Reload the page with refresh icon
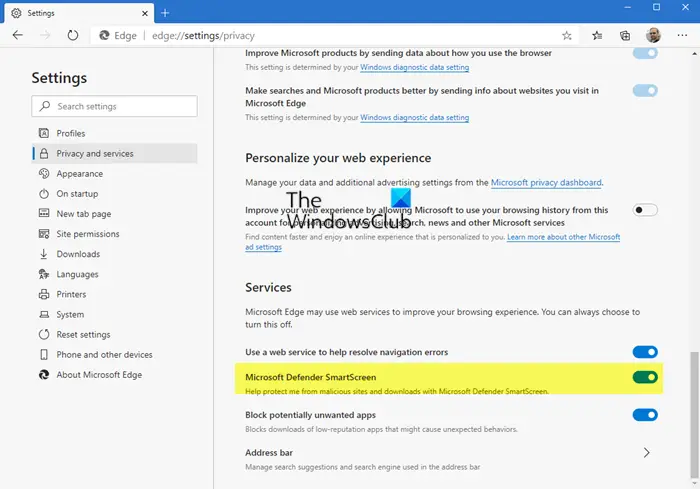This screenshot has height=489, width=700. pyautogui.click(x=73, y=35)
